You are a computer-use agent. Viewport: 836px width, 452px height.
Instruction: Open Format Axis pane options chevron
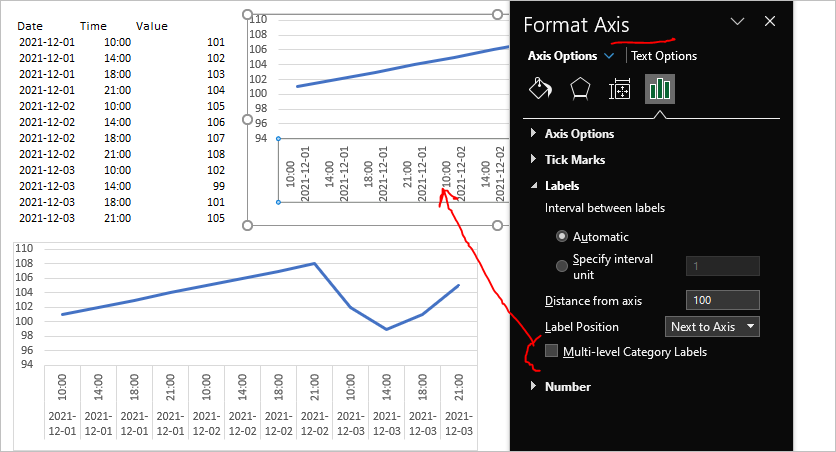(x=737, y=21)
